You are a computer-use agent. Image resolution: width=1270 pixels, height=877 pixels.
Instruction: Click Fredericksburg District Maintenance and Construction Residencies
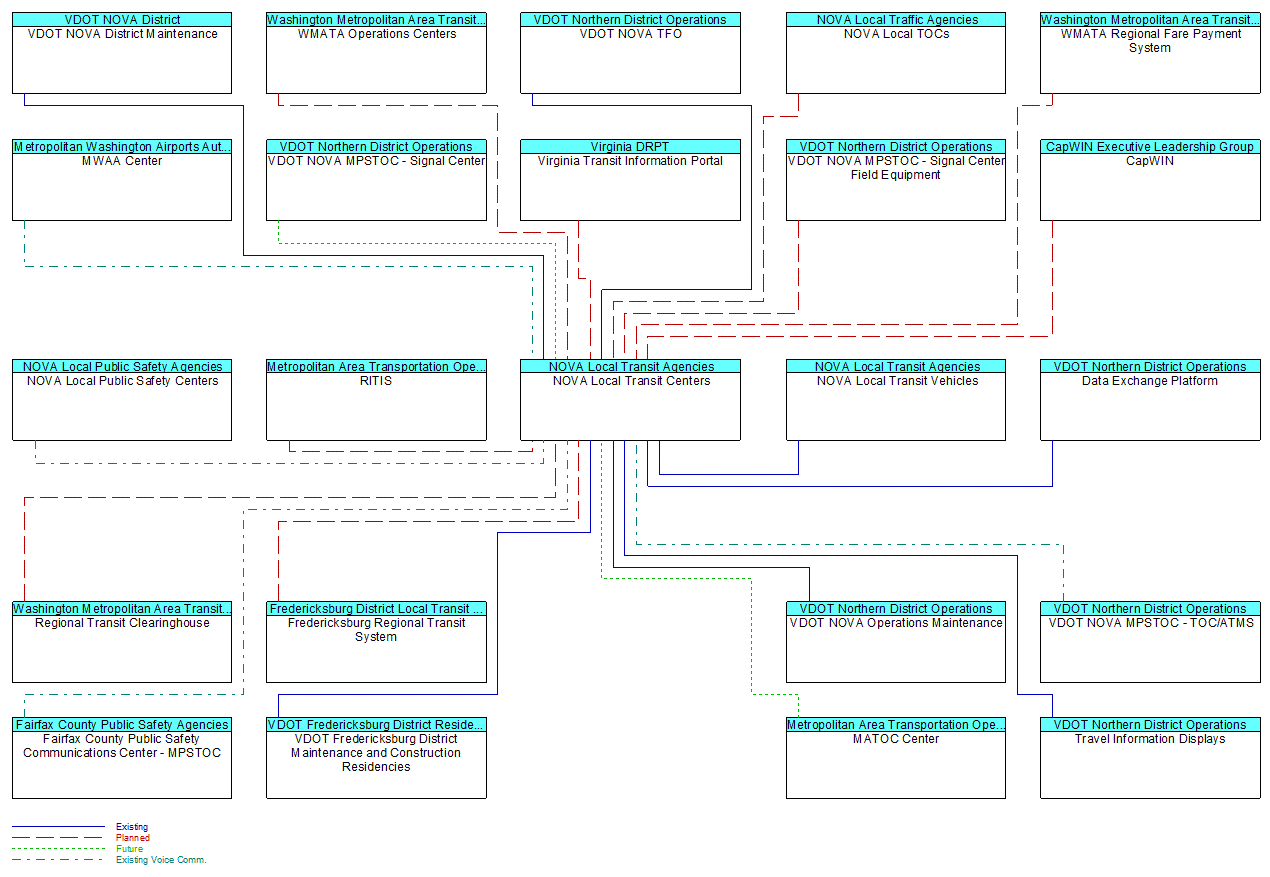click(x=376, y=758)
